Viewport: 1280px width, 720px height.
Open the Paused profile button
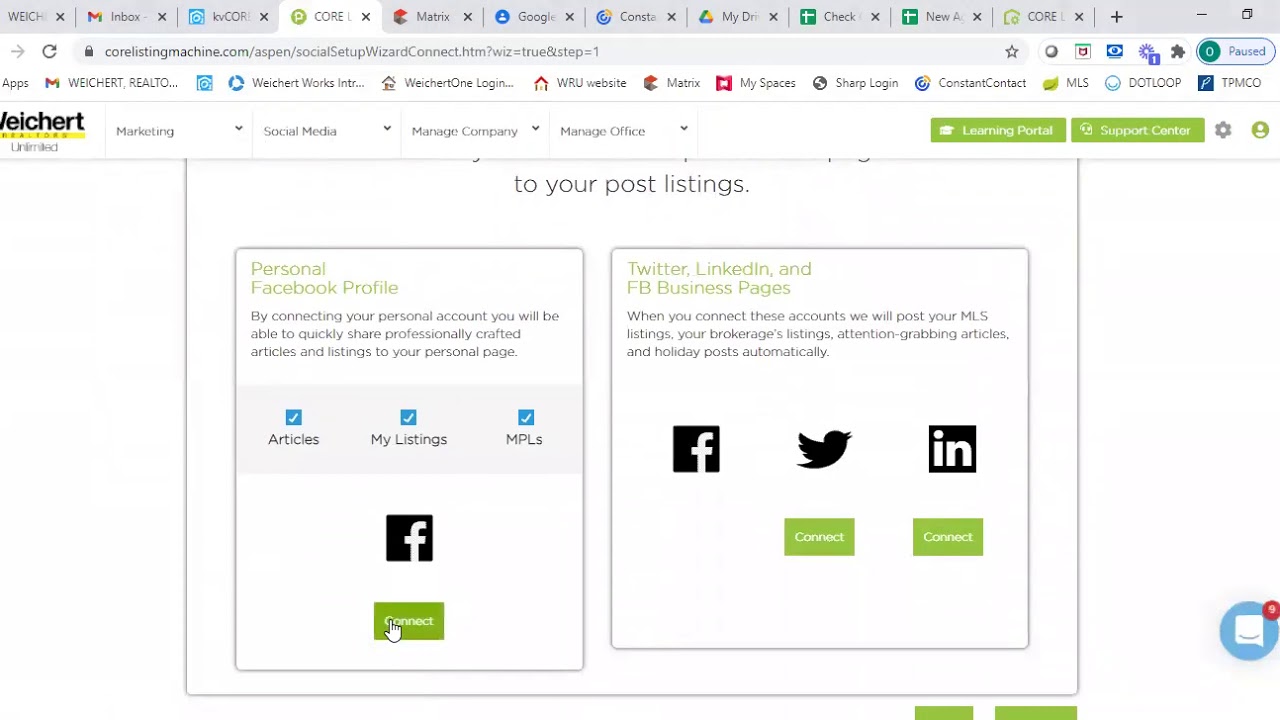coord(1236,52)
